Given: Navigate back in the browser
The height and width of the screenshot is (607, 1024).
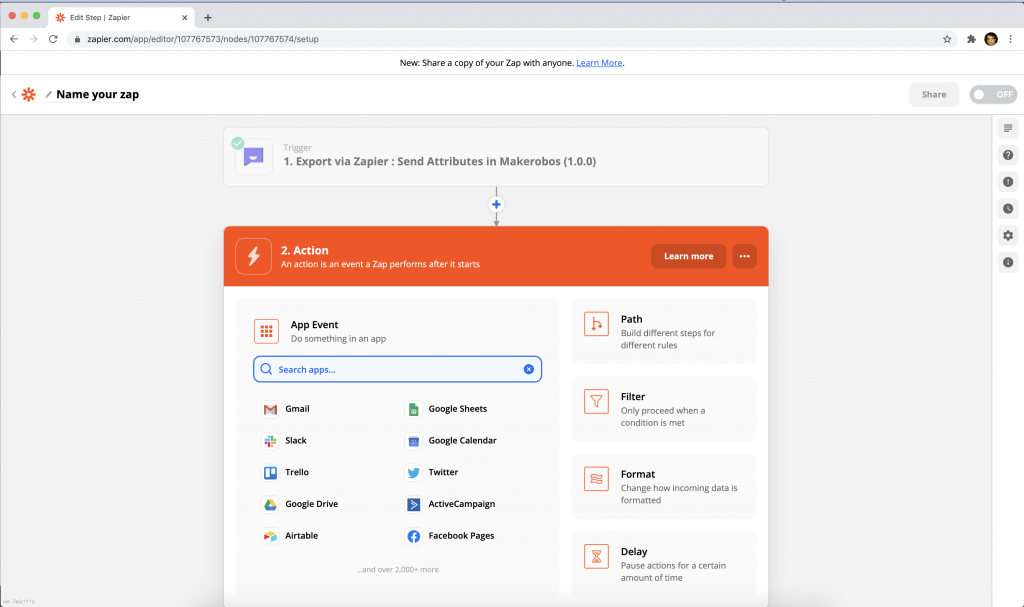Looking at the screenshot, I should 14,39.
